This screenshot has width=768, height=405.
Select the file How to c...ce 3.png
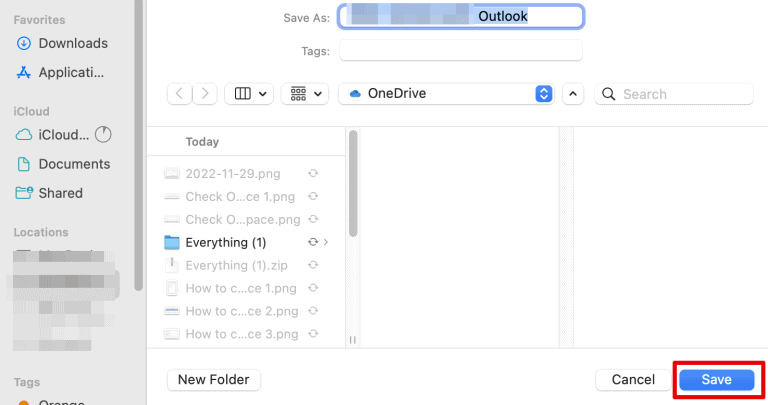(x=241, y=334)
